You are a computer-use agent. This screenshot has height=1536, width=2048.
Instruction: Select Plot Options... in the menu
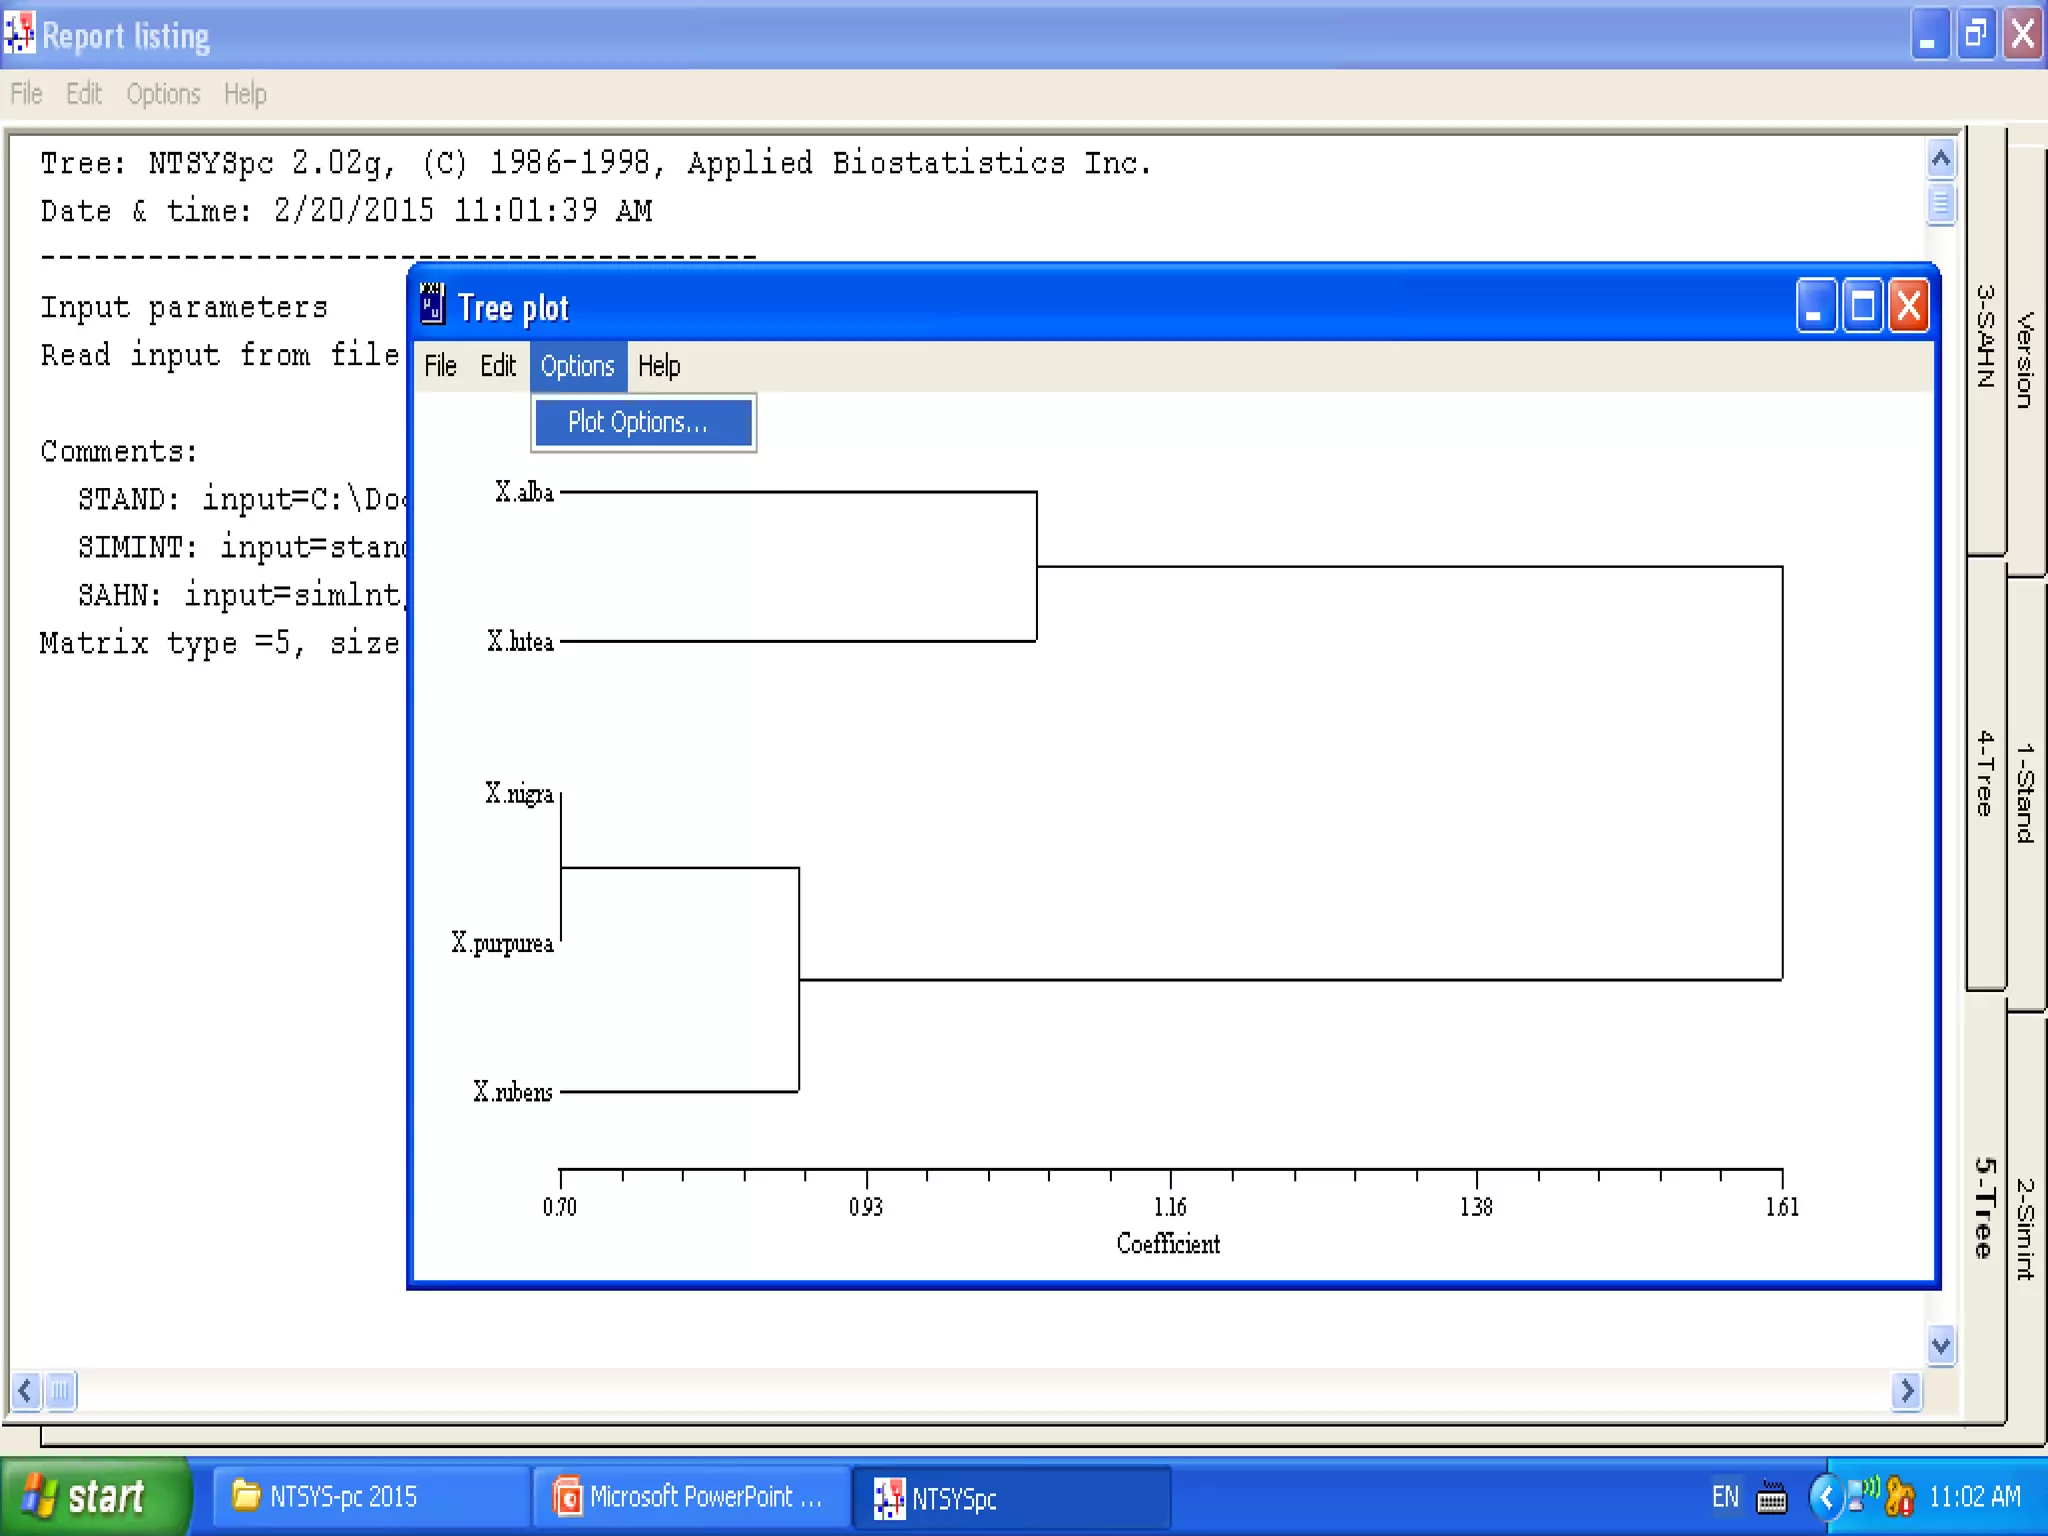[642, 423]
